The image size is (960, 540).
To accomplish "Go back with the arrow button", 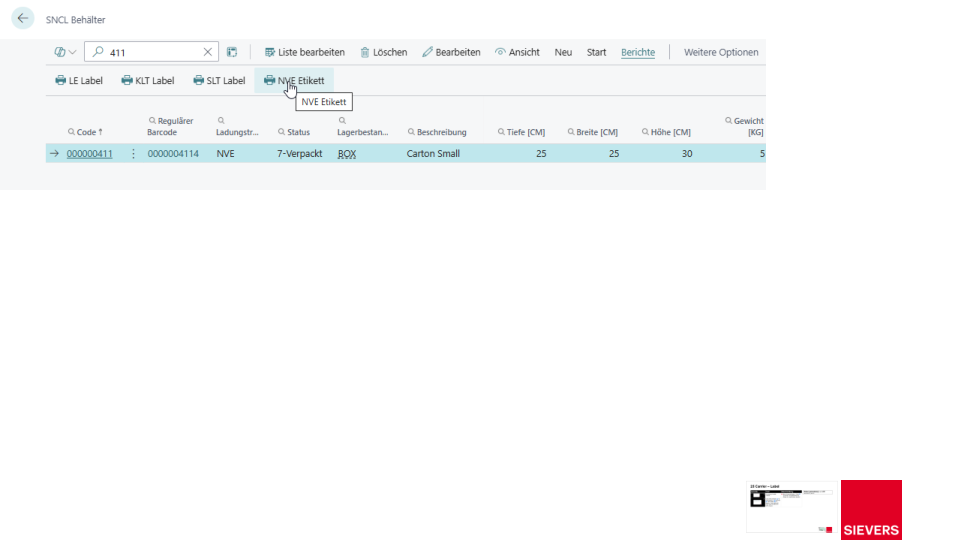I will pos(23,18).
